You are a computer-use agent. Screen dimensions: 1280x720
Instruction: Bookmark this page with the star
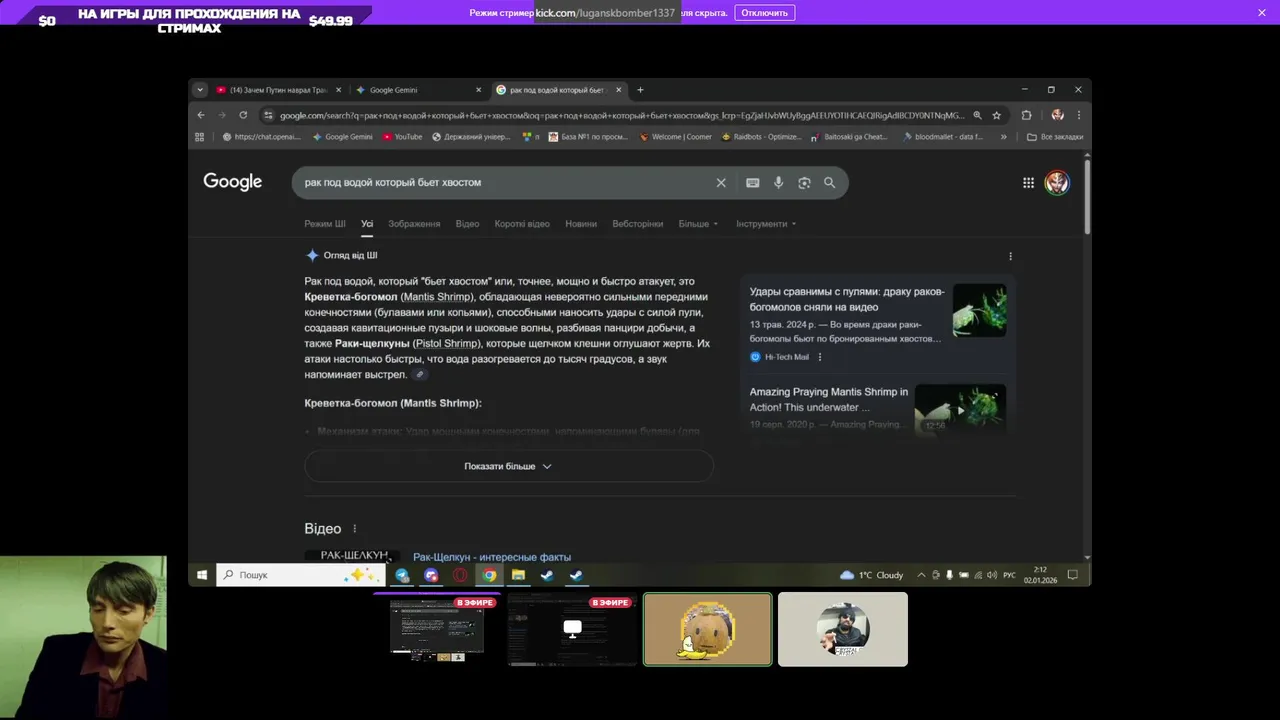(996, 115)
